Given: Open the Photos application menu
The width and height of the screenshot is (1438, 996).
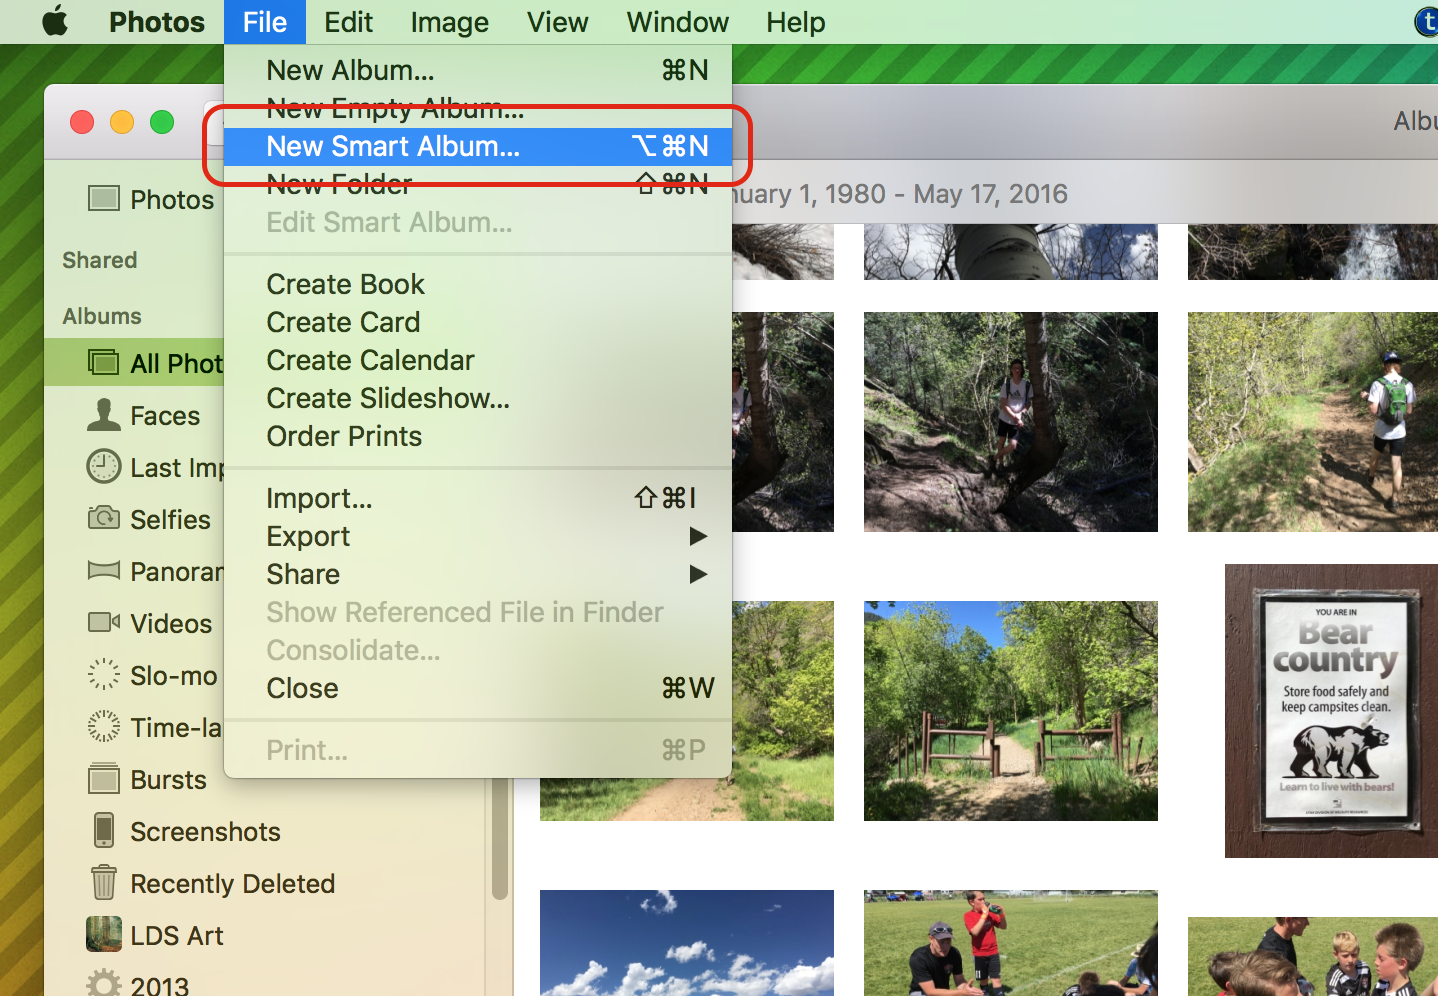Looking at the screenshot, I should coord(157,22).
